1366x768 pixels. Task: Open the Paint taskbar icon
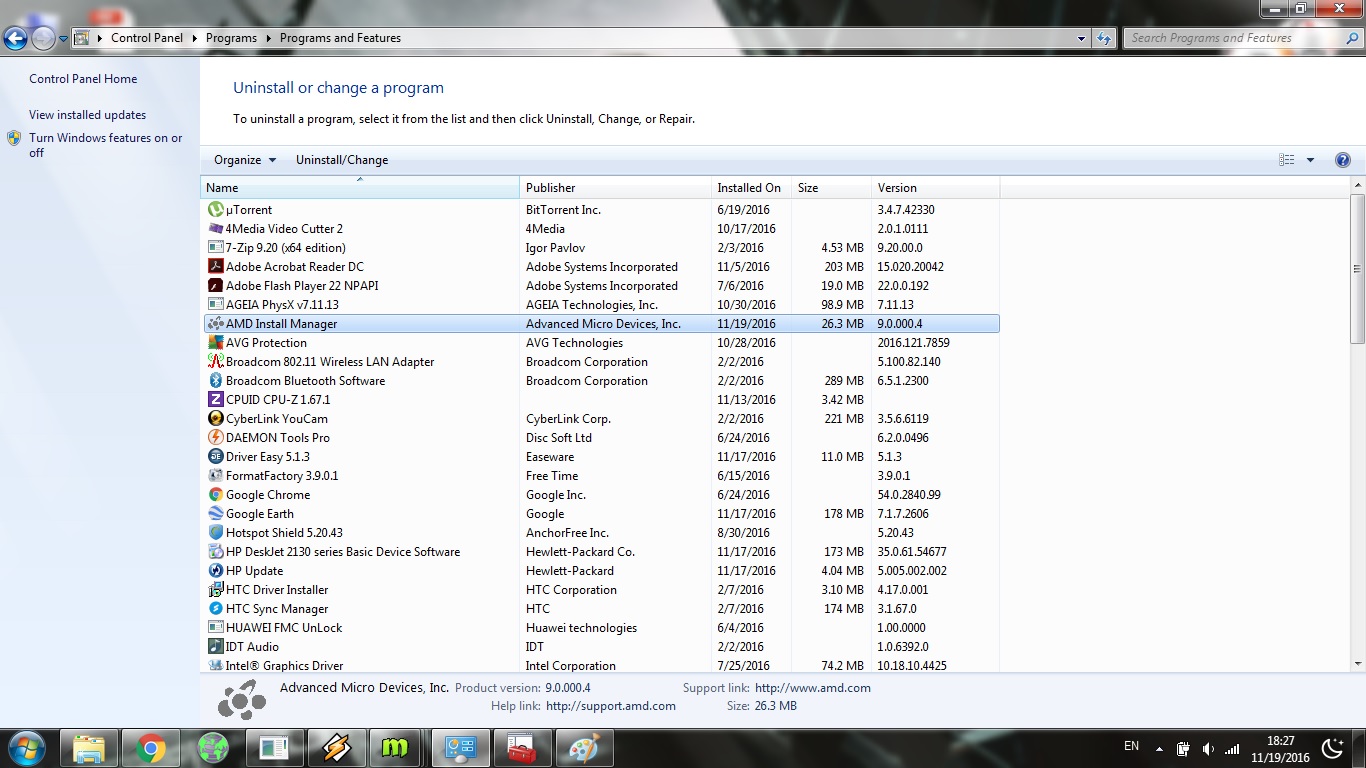coord(585,748)
